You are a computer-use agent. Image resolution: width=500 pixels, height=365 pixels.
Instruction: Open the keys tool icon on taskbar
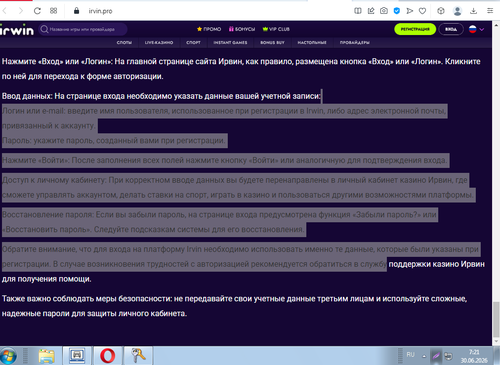[138, 356]
